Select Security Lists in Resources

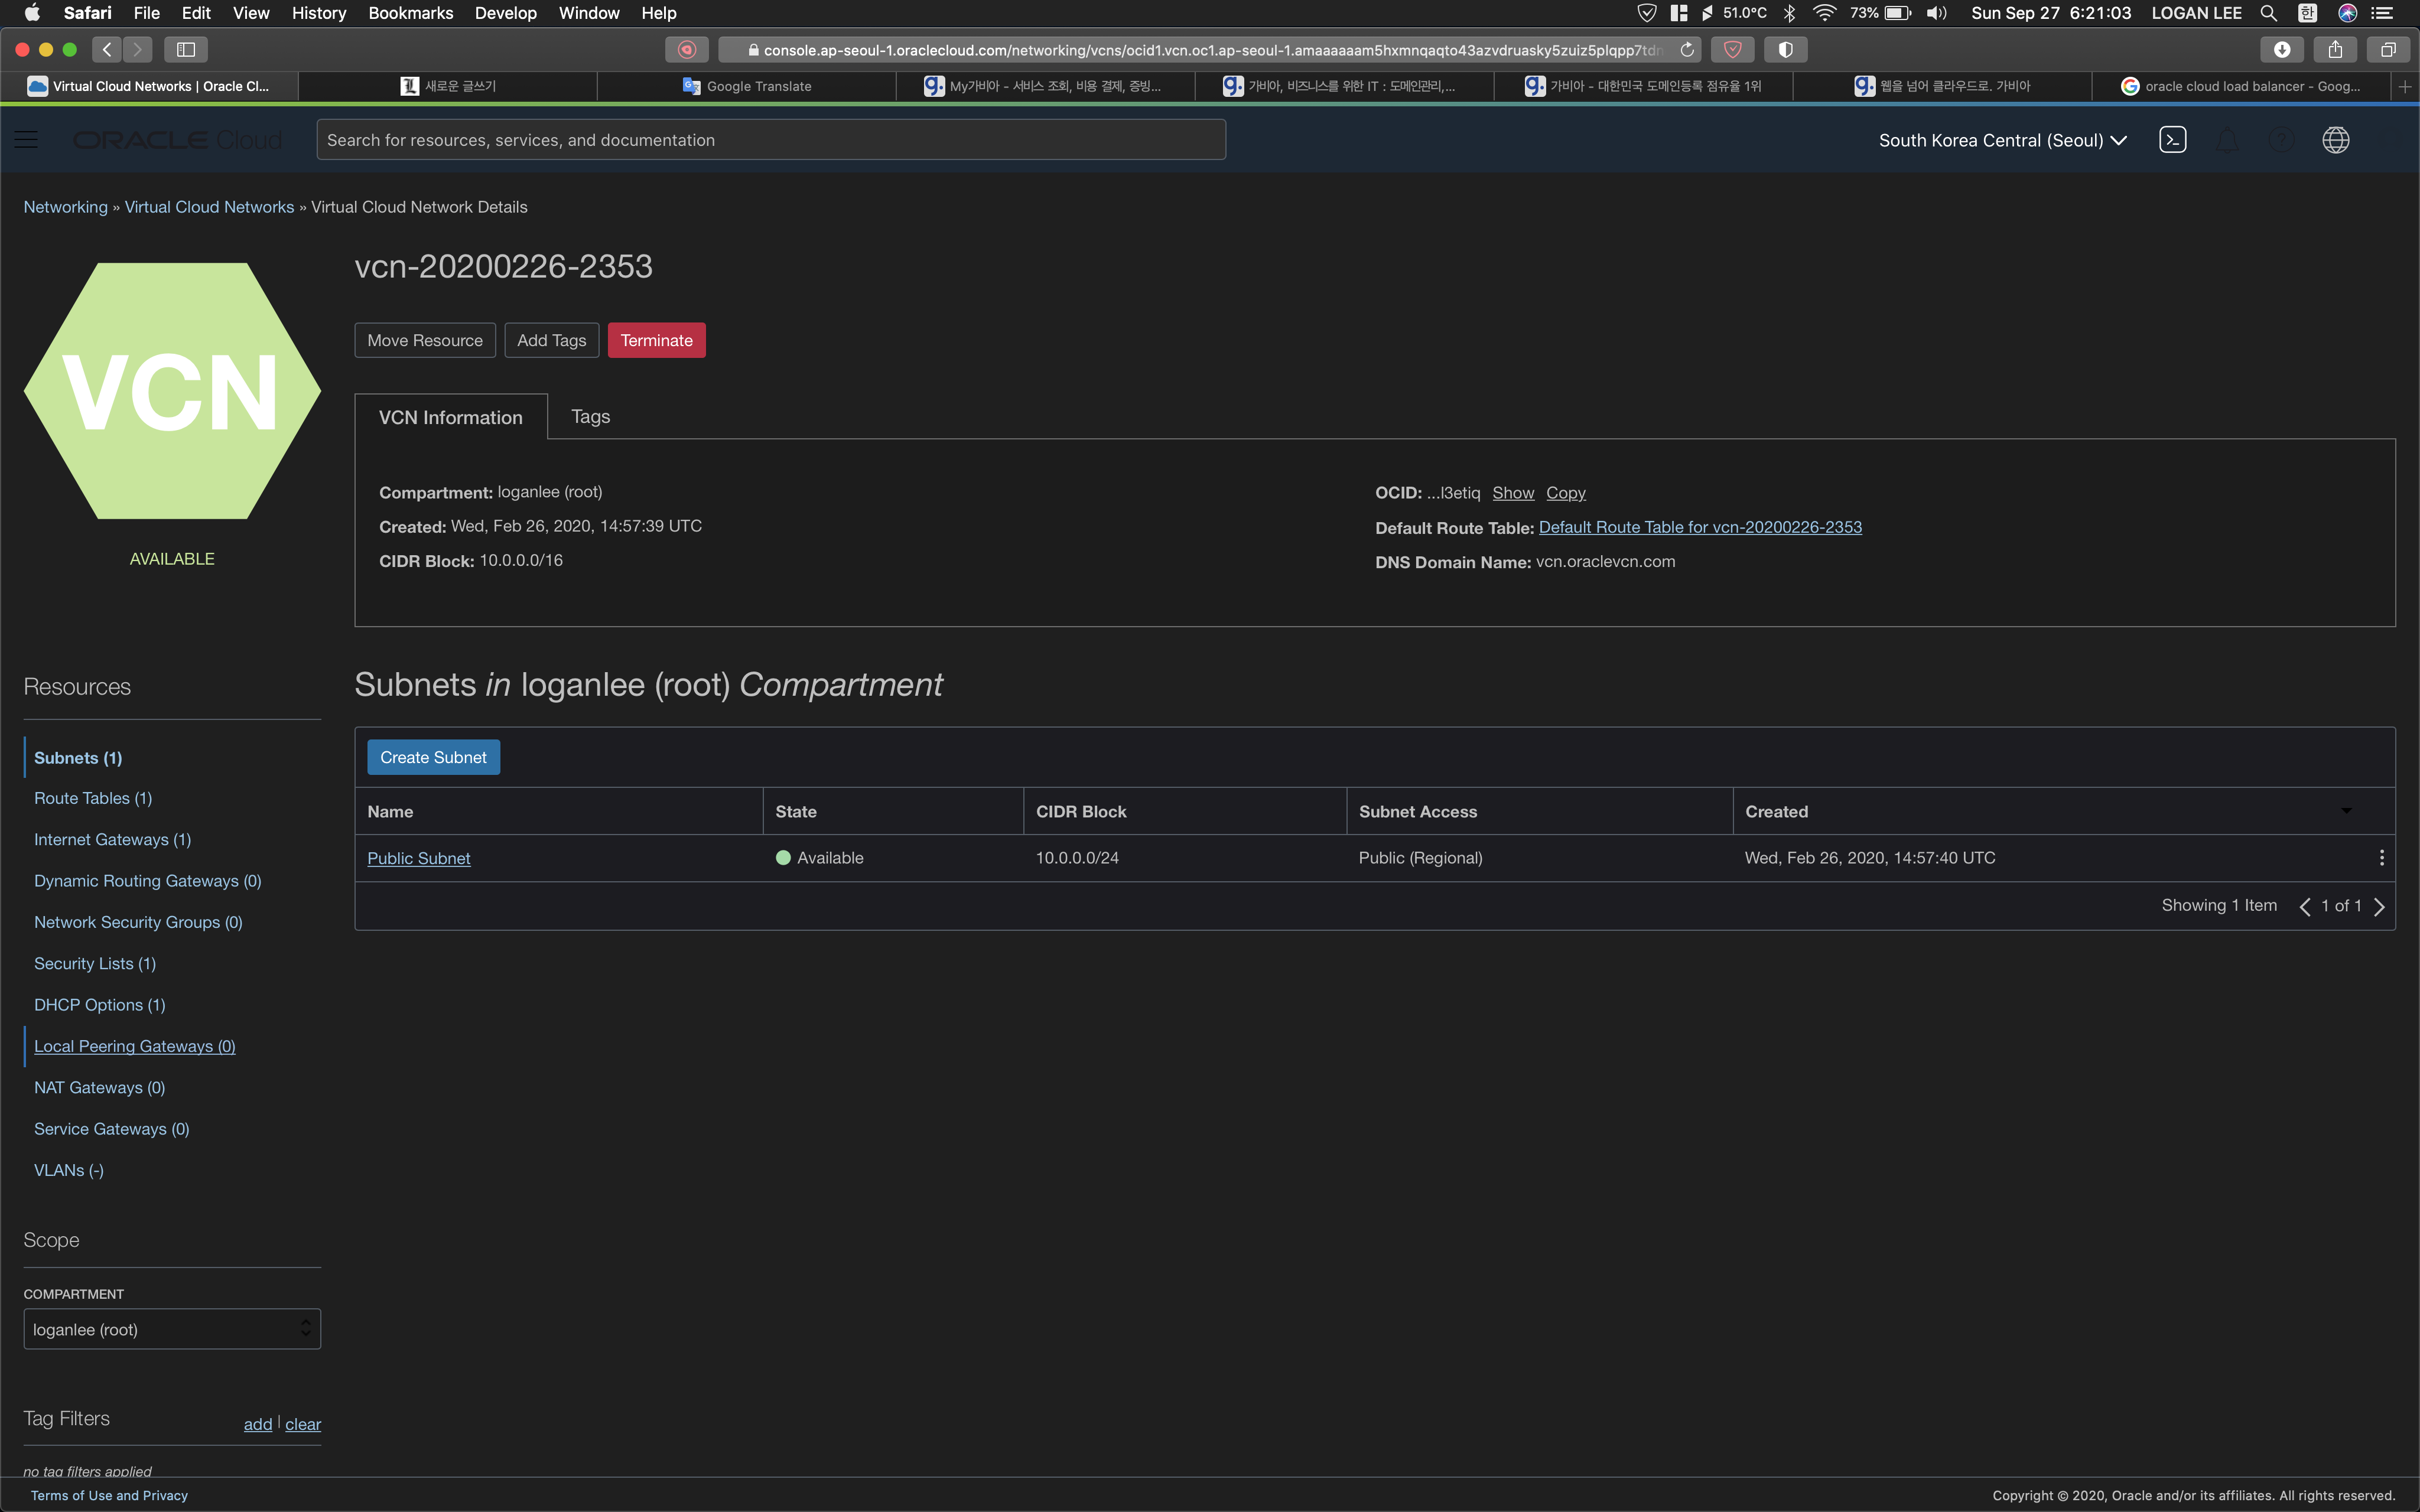[x=95, y=963]
